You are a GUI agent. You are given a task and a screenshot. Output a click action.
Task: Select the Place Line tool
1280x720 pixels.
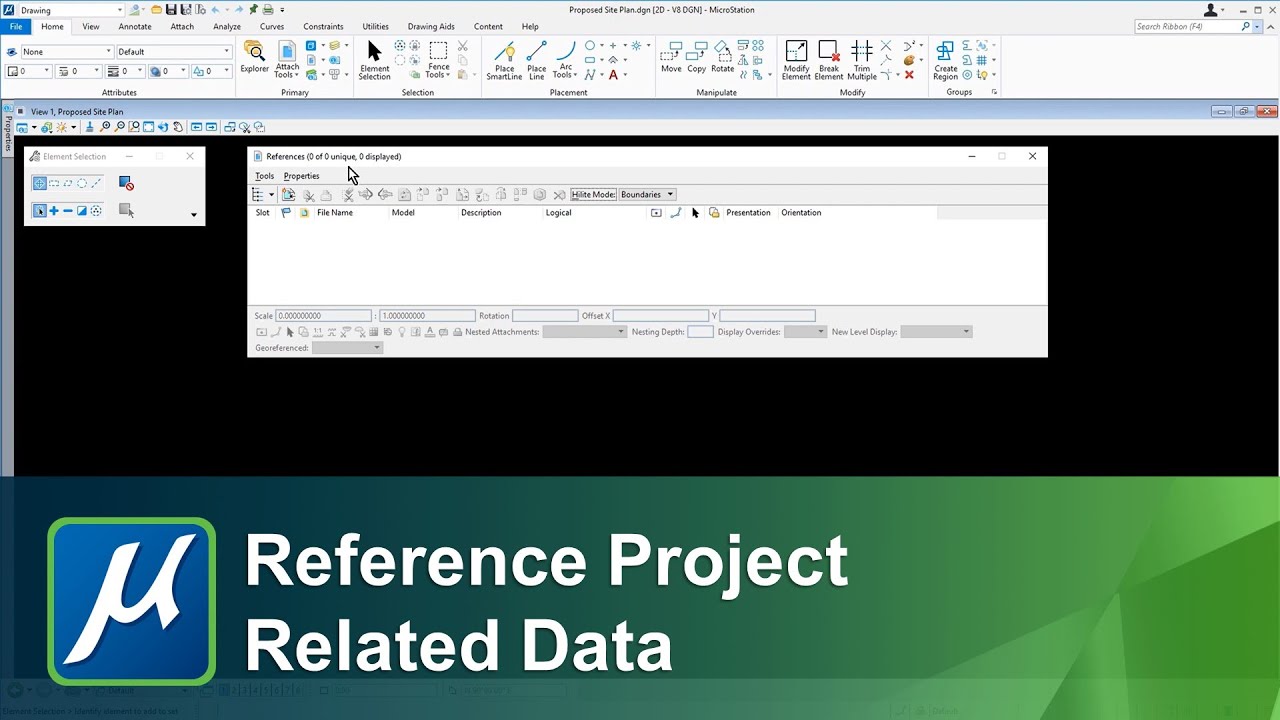coord(536,60)
